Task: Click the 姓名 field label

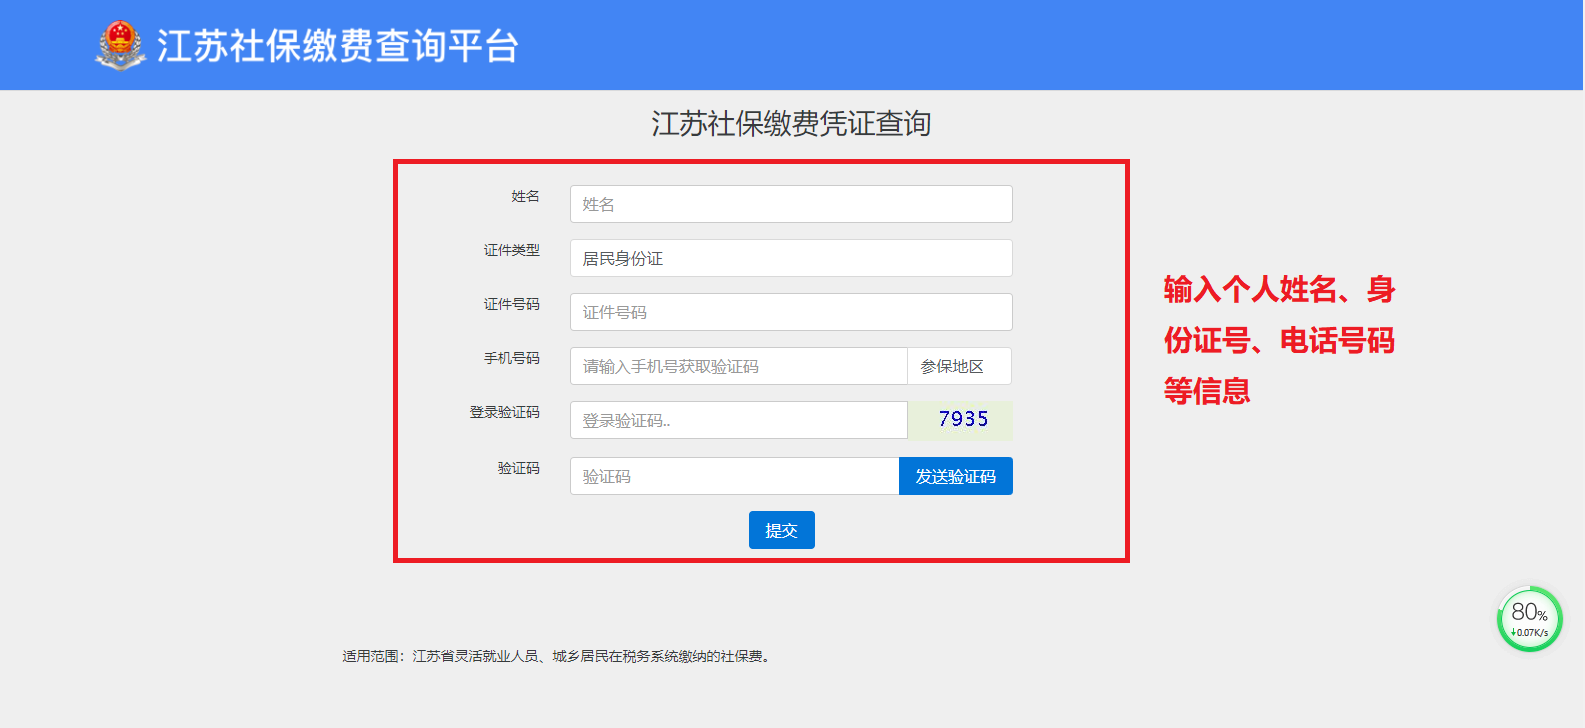Action: pos(525,196)
